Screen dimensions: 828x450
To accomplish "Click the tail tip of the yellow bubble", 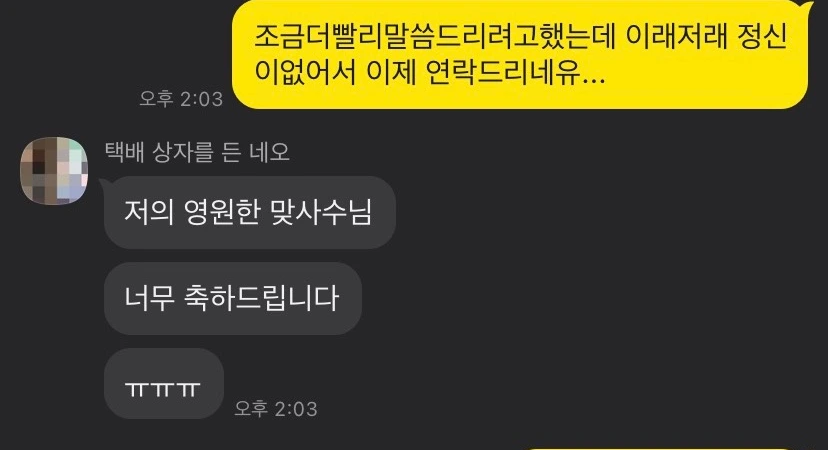I will [808, 5].
